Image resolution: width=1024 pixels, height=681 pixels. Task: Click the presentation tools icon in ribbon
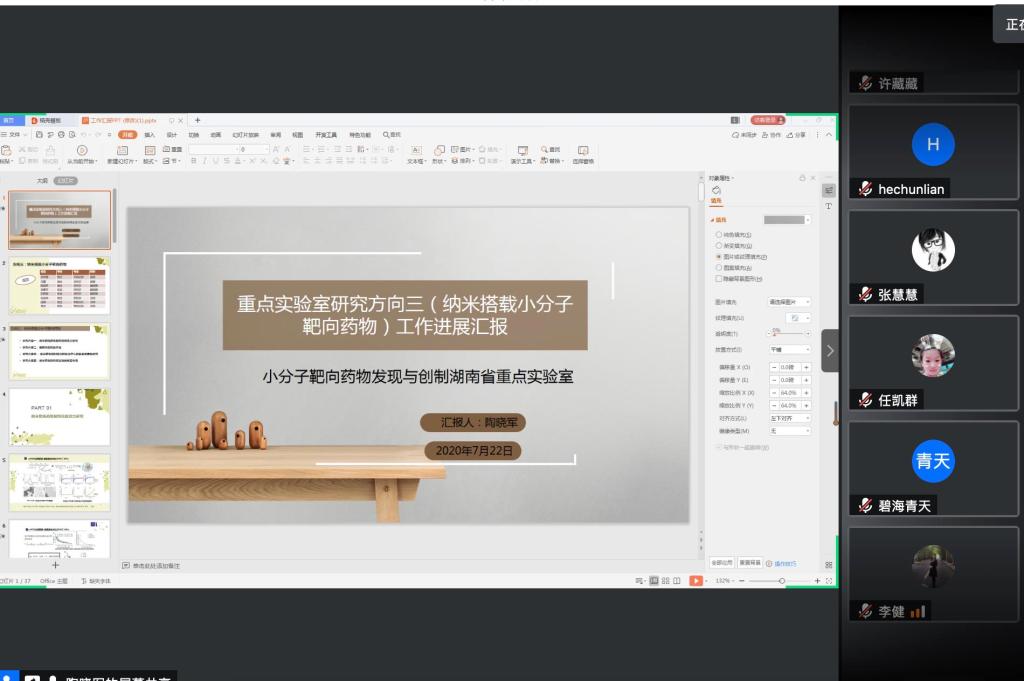(x=522, y=151)
